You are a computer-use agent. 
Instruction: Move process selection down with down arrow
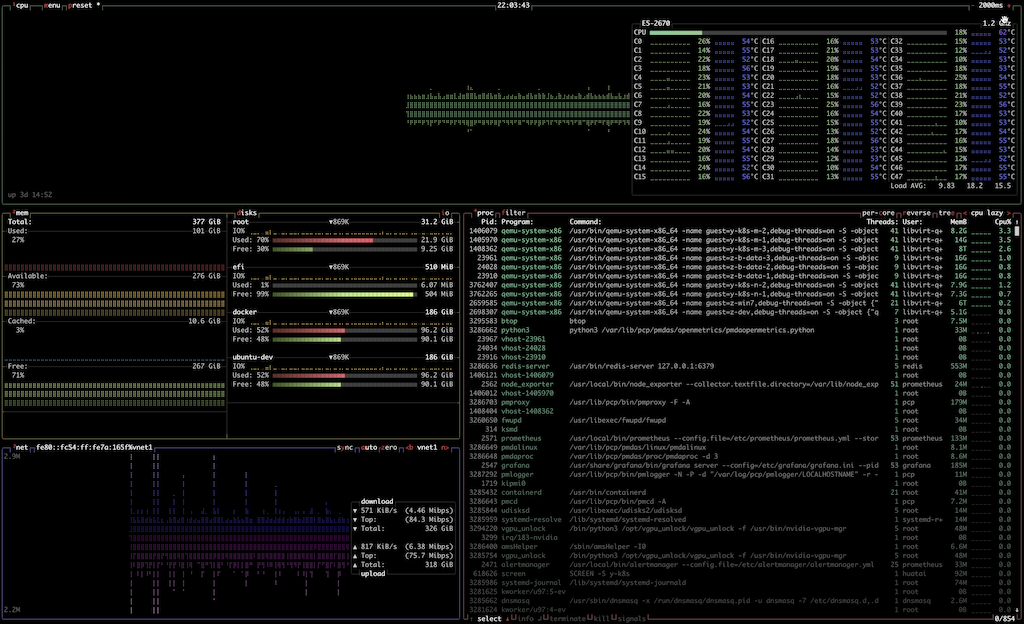(507, 618)
